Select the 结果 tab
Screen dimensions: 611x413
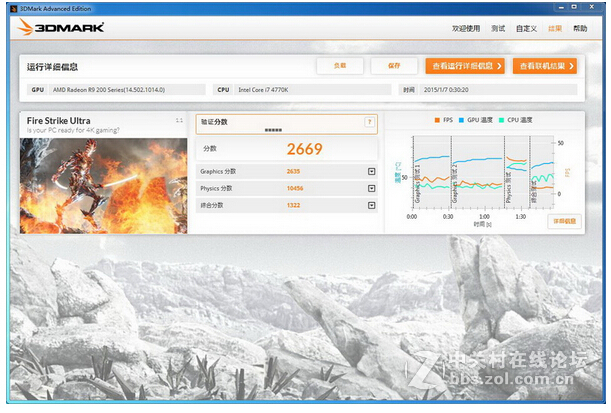(x=555, y=28)
